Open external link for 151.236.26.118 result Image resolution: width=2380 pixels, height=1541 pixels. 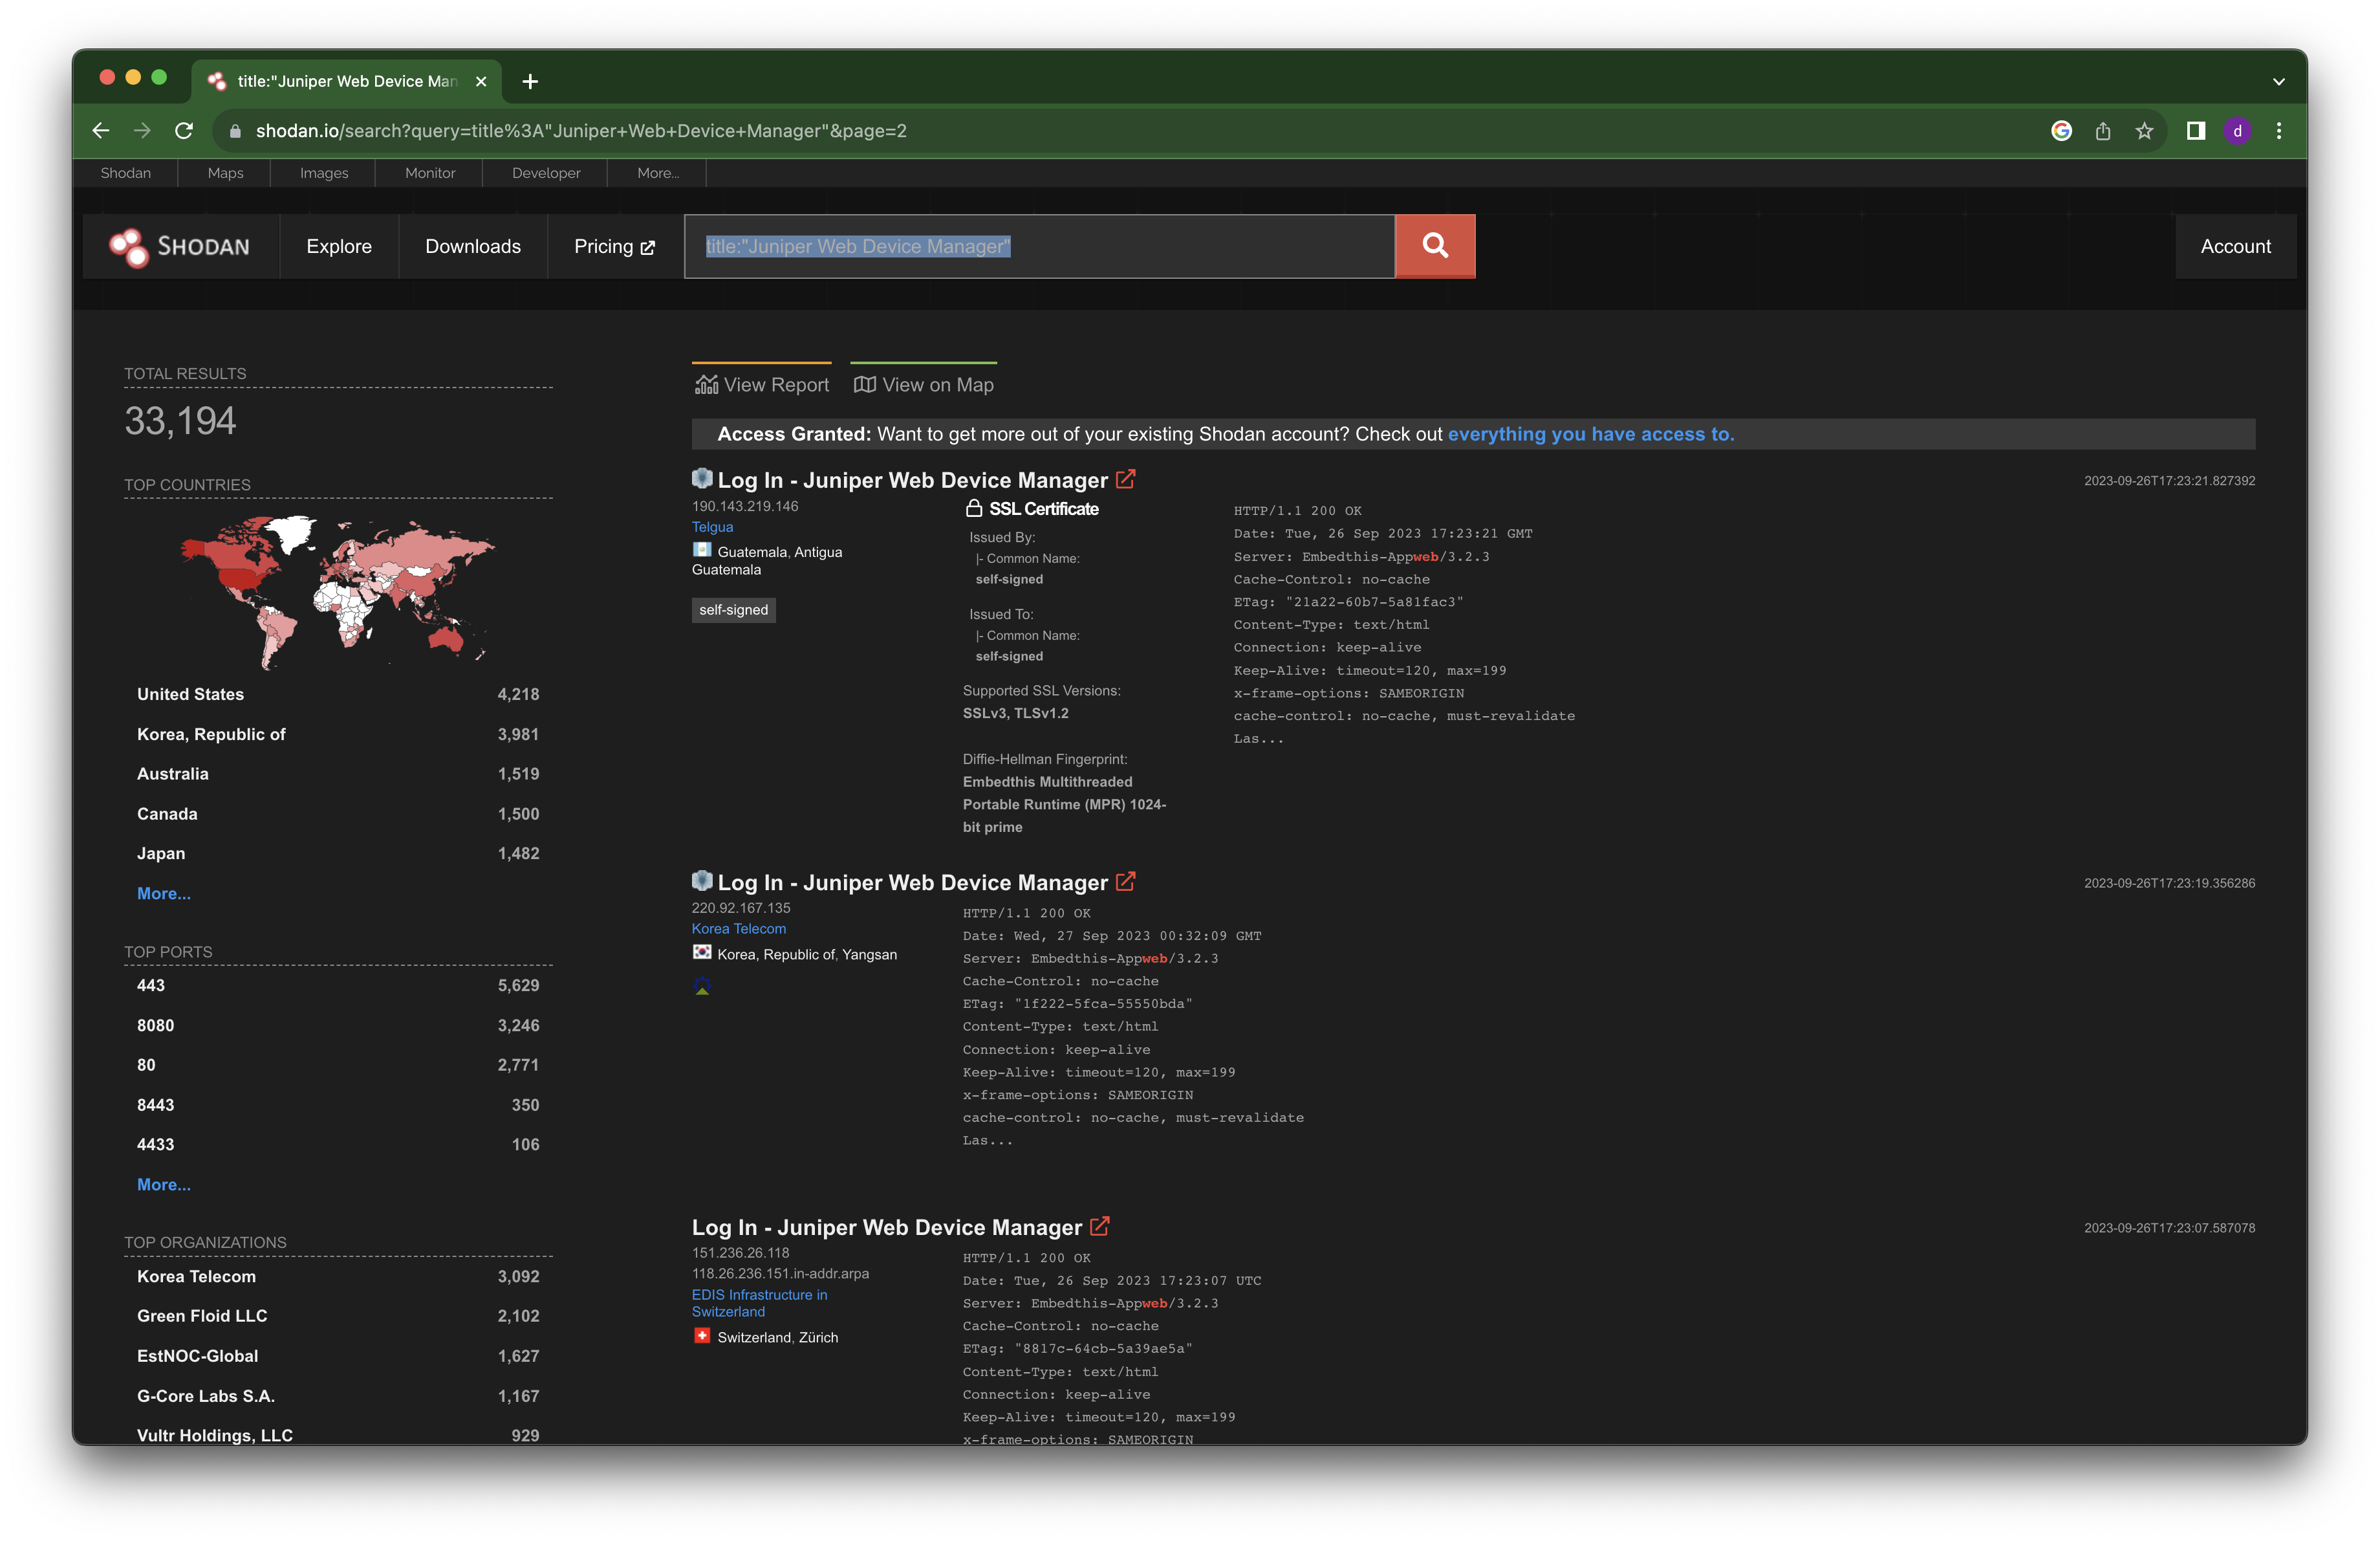1099,1226
